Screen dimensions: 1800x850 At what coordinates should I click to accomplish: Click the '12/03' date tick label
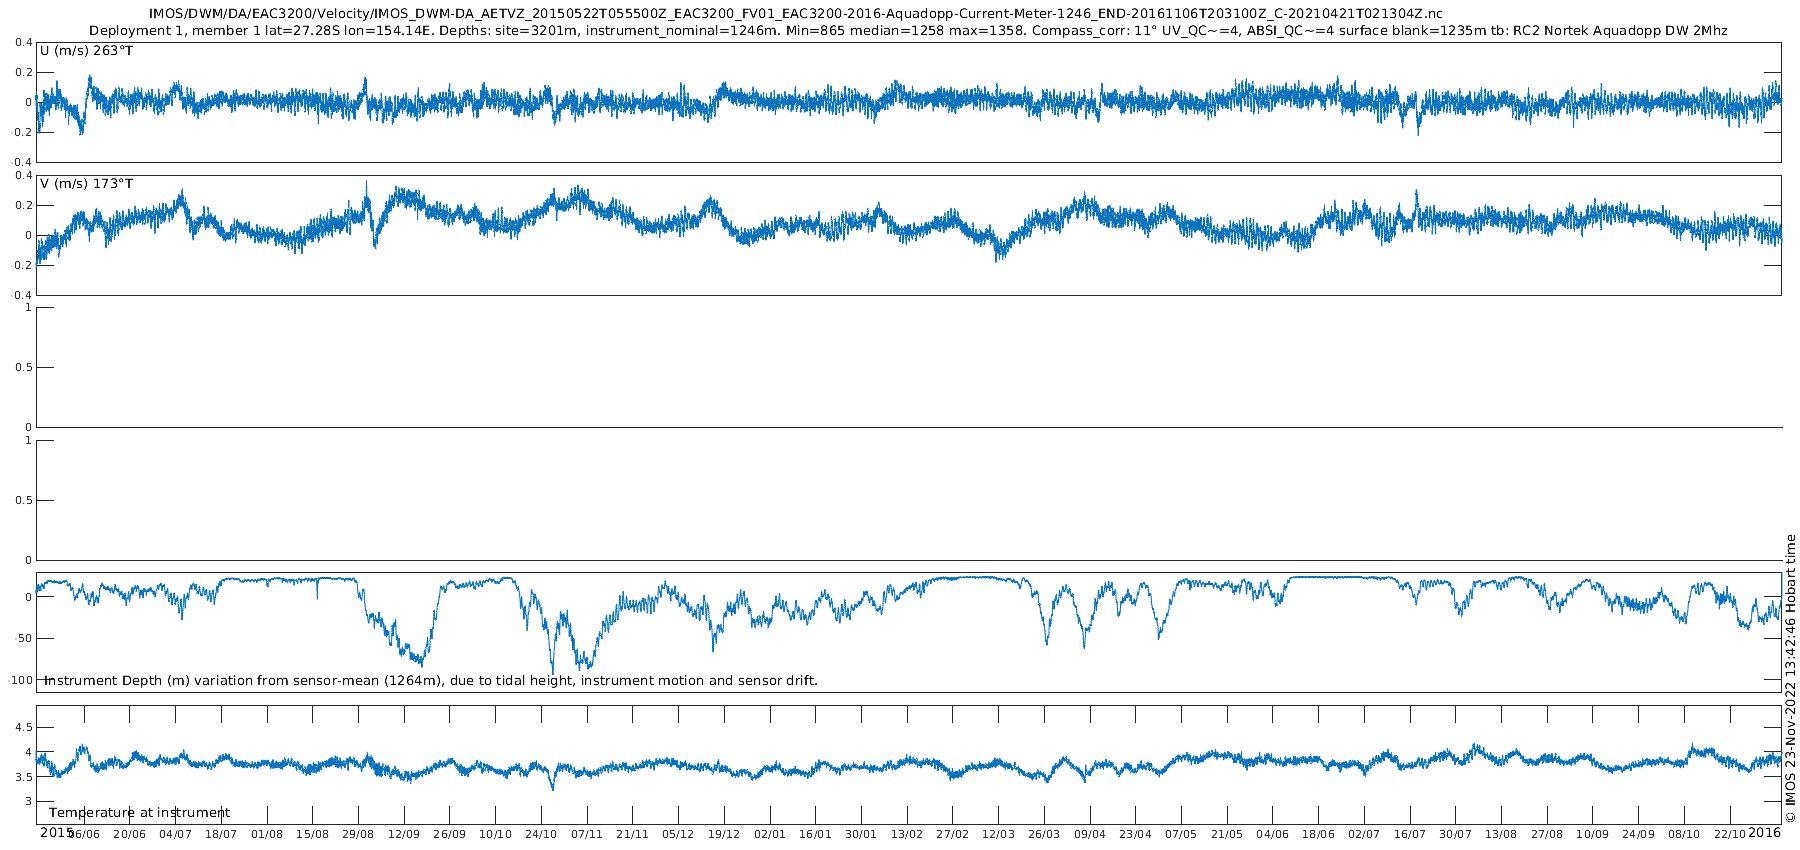pos(998,834)
